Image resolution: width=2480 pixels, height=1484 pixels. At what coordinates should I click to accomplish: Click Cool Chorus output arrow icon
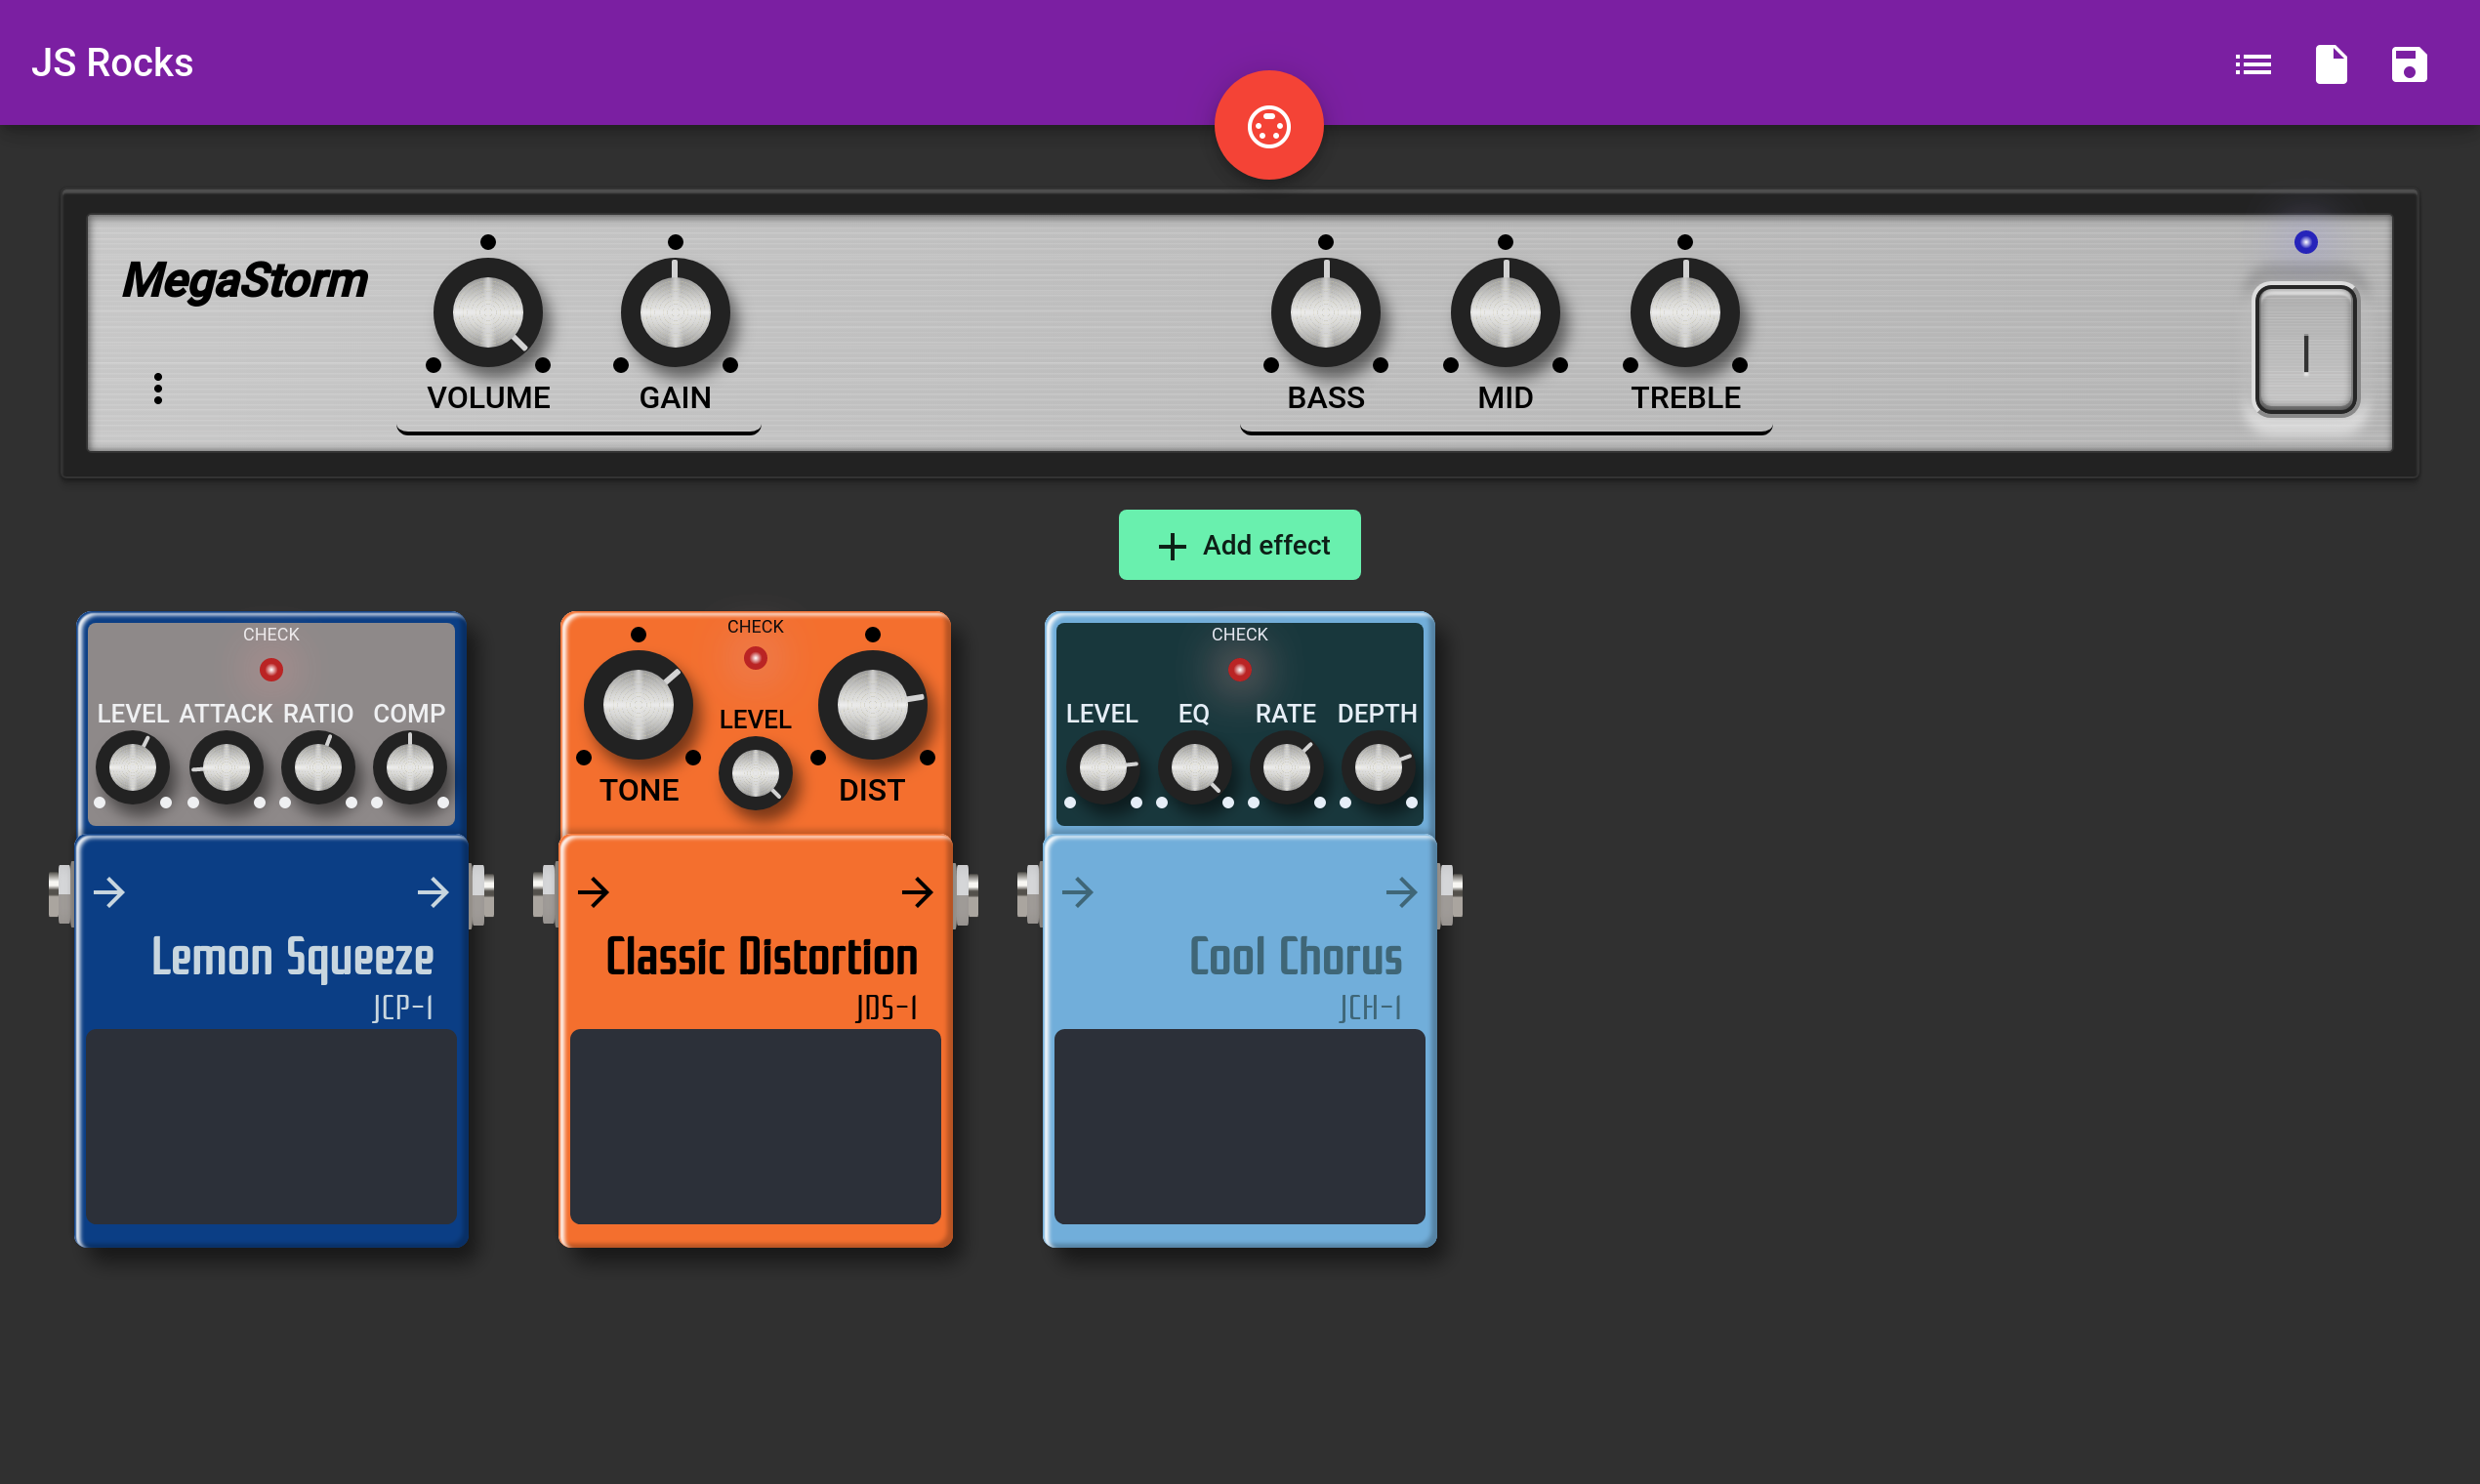pos(1401,892)
